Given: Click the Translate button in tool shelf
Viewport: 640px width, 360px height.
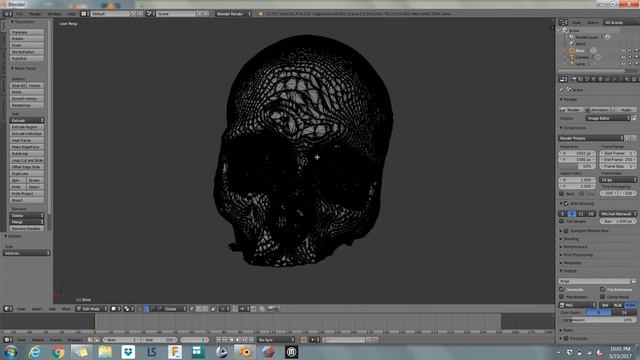Looking at the screenshot, I should coord(27,32).
